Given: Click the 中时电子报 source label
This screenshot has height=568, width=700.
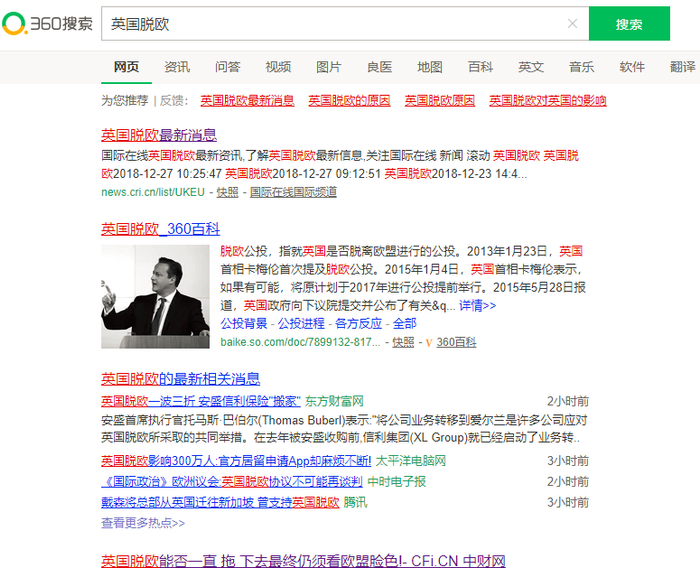Looking at the screenshot, I should click(x=396, y=481).
